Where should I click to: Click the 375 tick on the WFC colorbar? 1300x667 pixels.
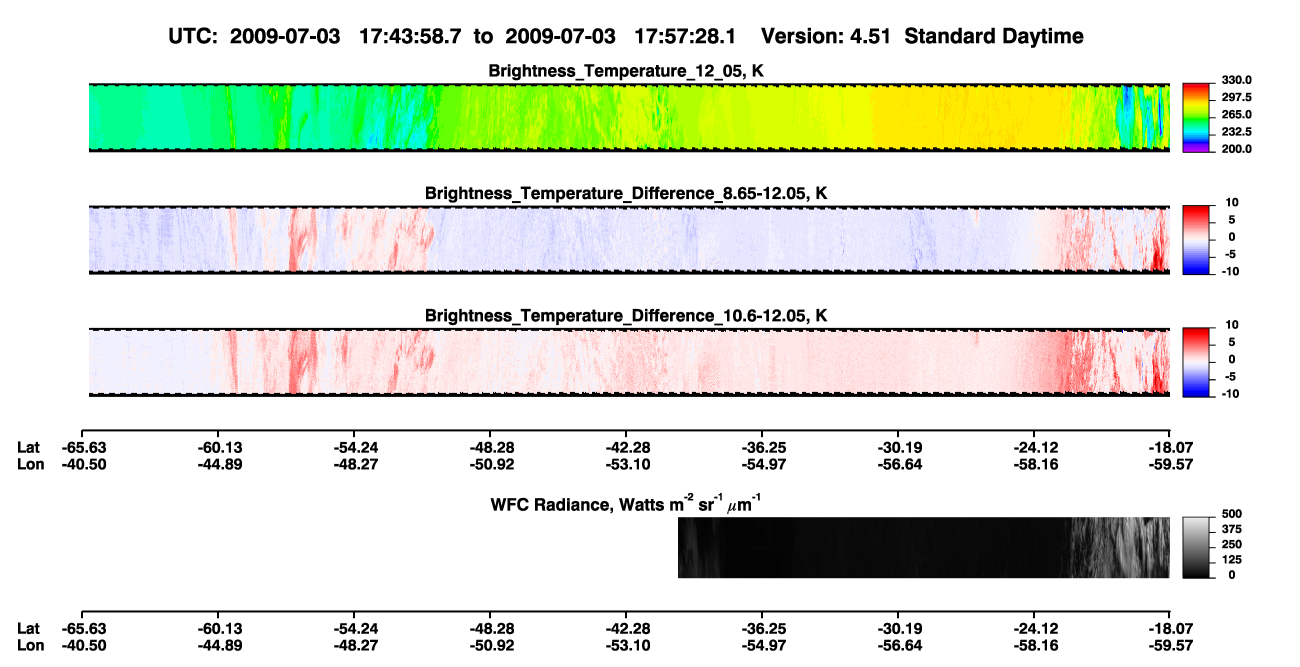[x=1232, y=529]
